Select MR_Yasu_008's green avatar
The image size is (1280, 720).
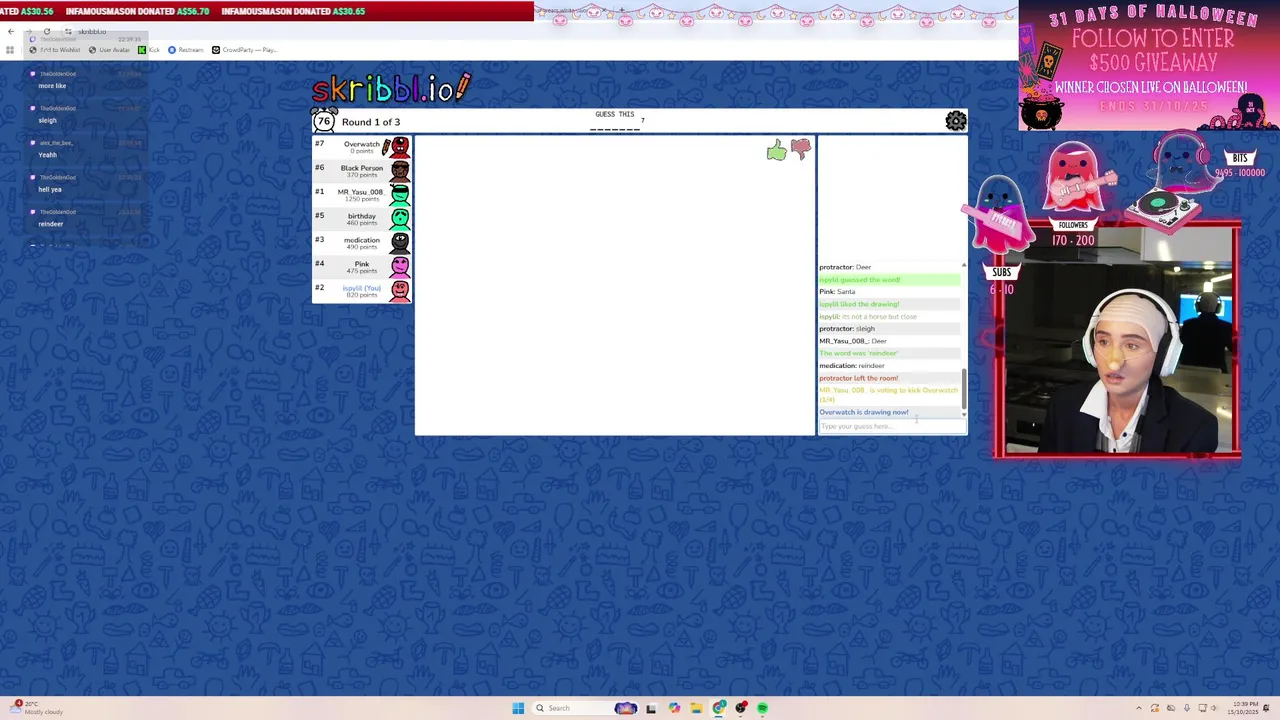(400, 195)
